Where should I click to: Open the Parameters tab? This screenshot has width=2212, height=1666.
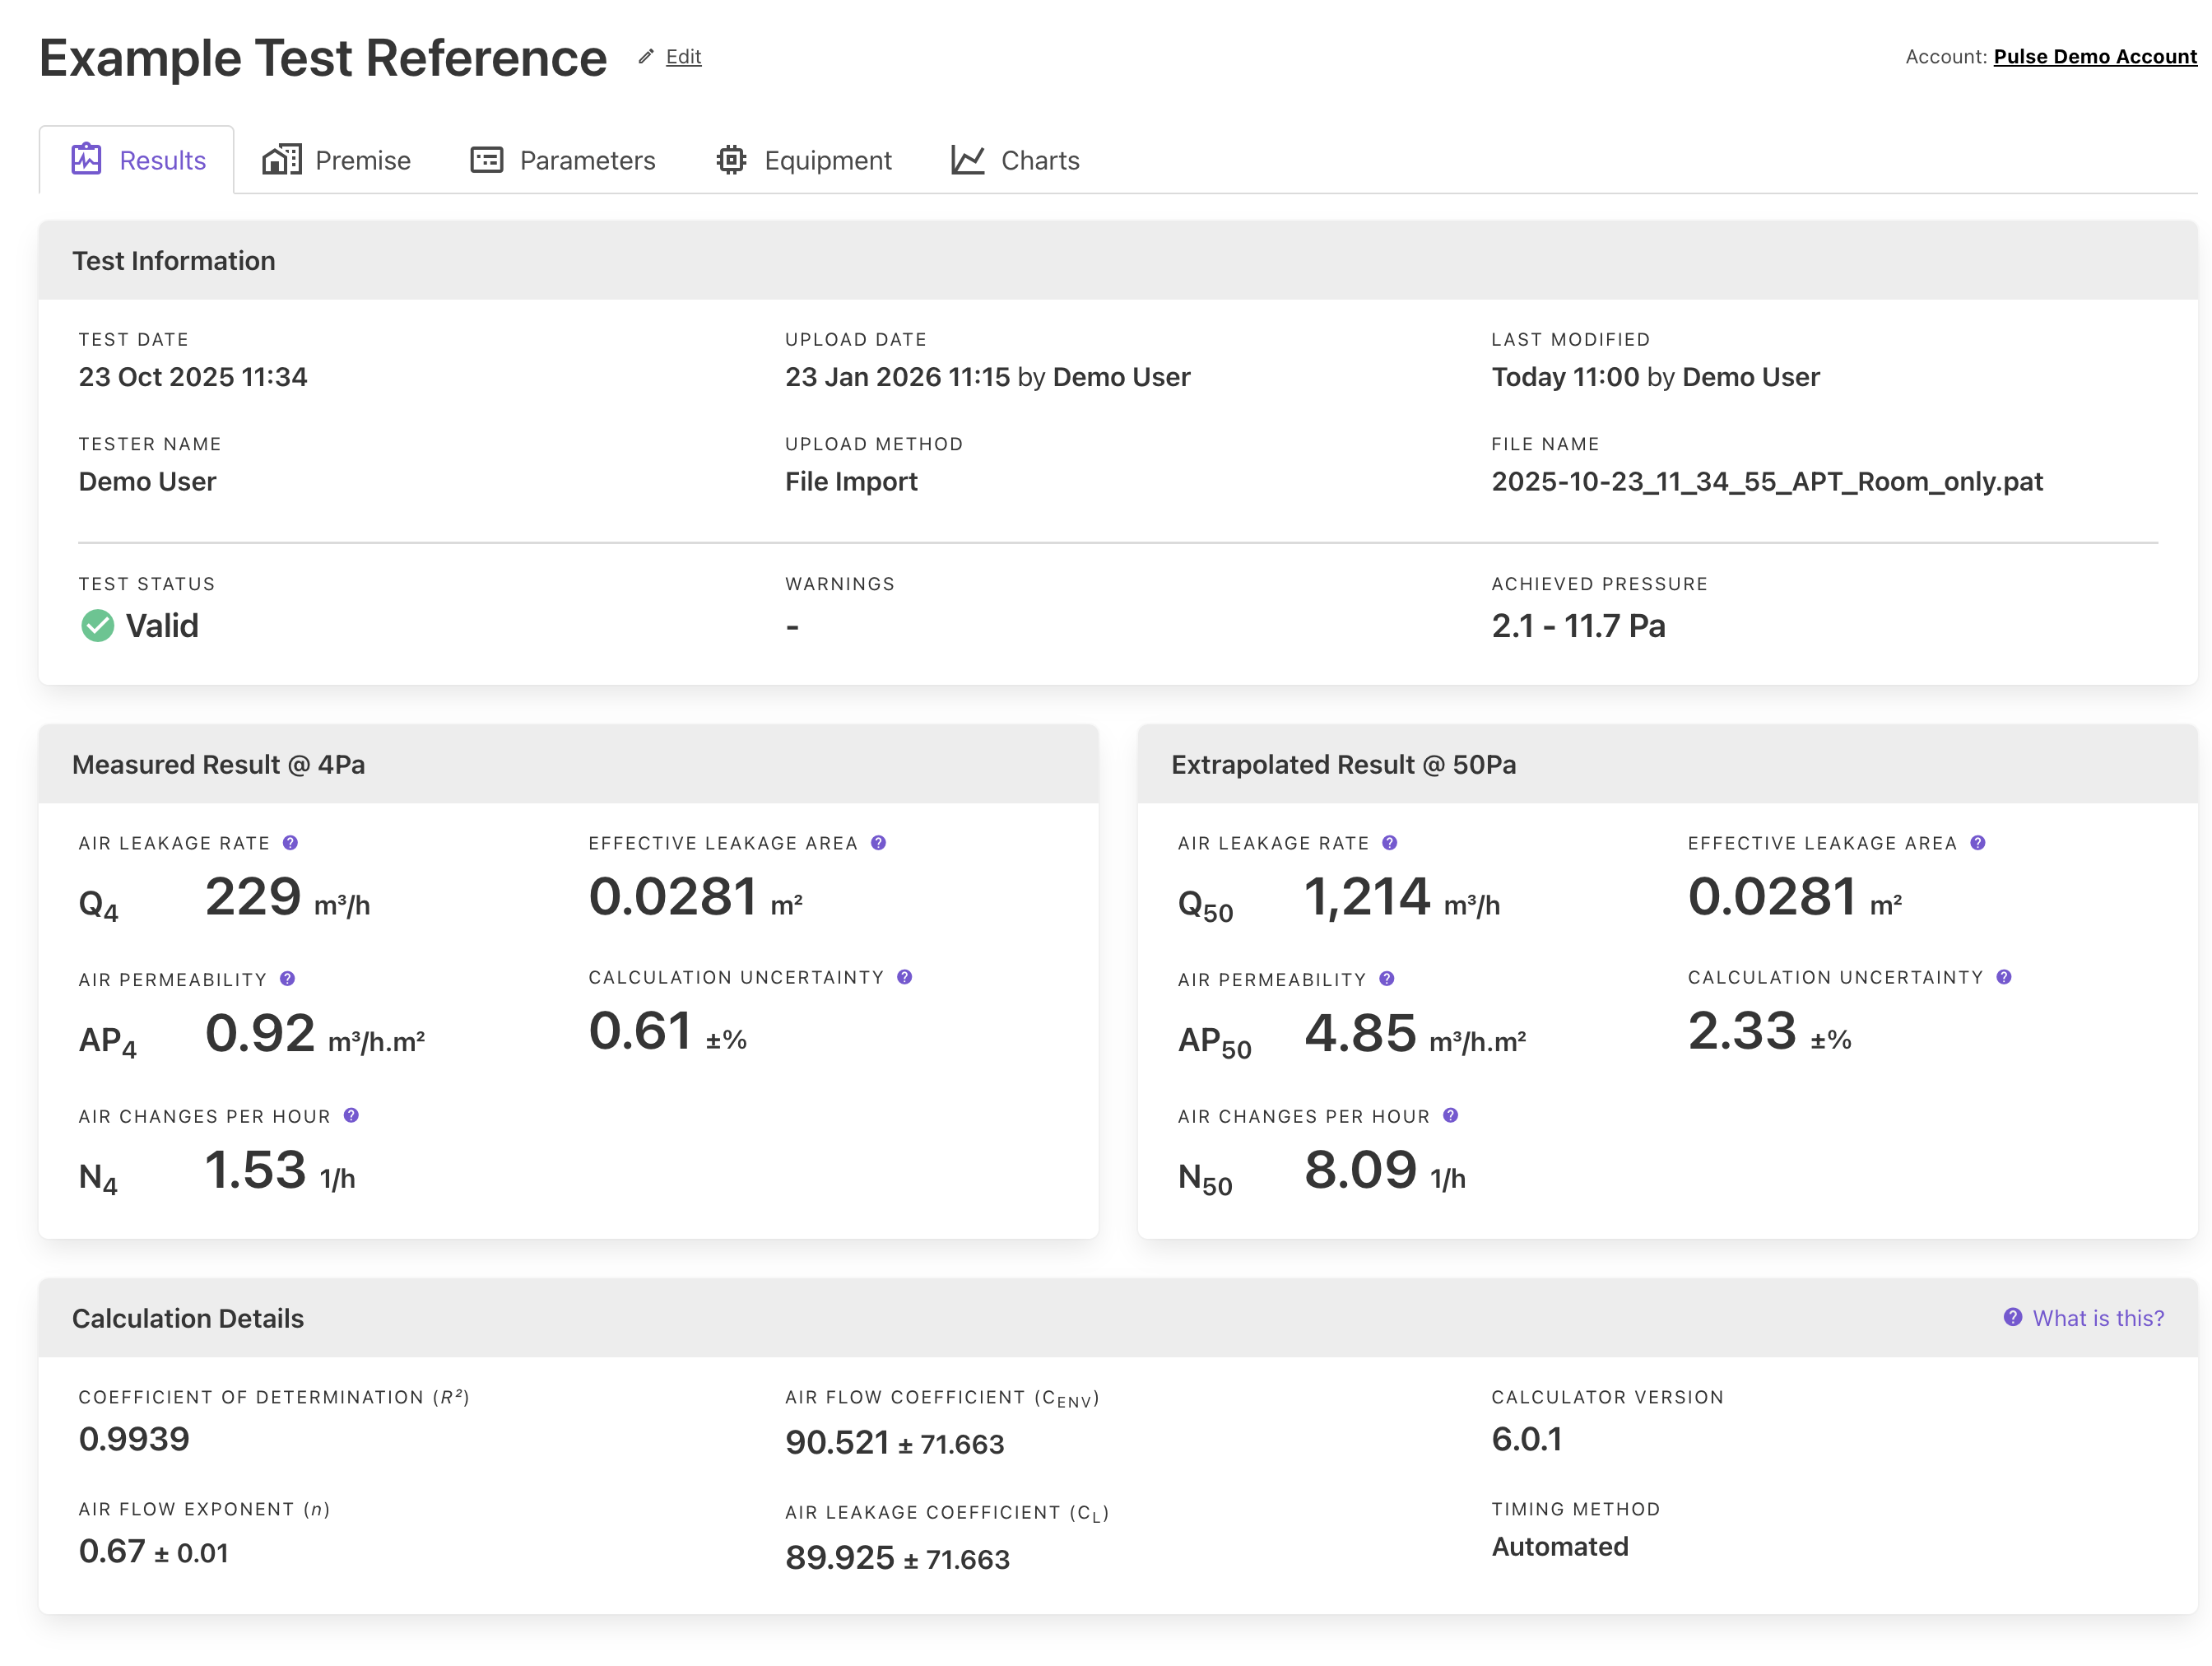(563, 160)
